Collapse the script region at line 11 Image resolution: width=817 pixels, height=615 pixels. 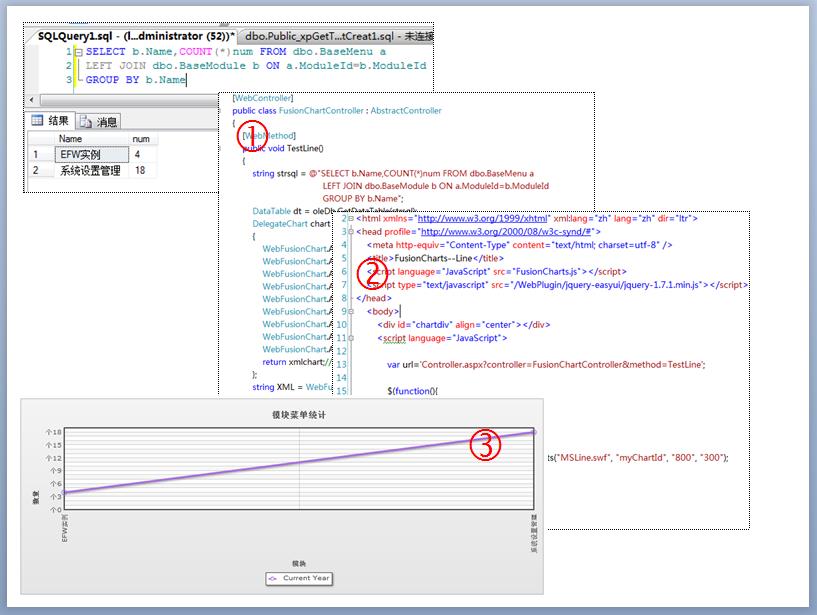pos(351,338)
